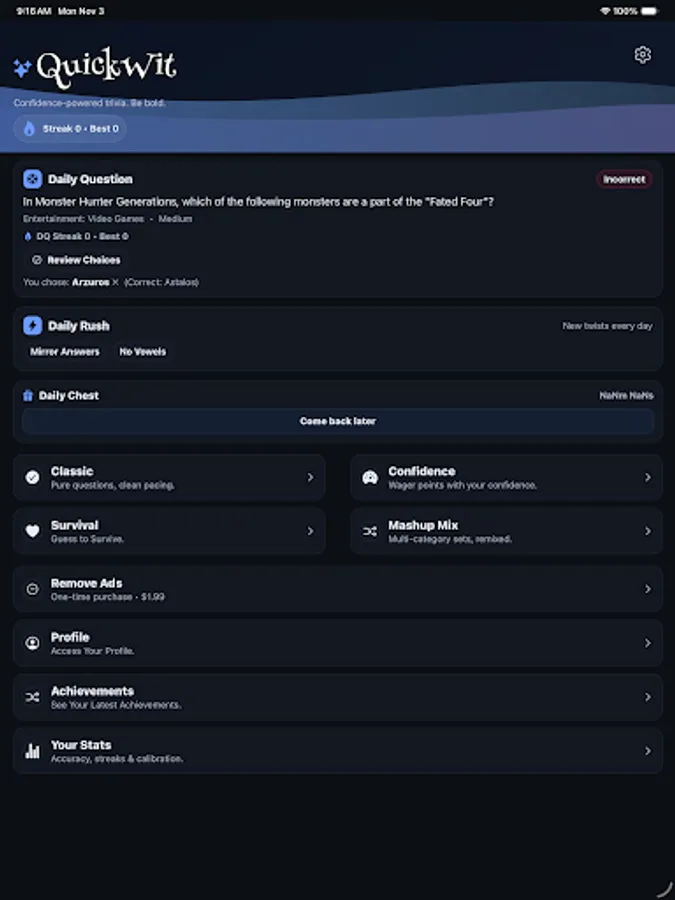Select the Mirror Answers twist chip
This screenshot has height=900, width=675.
tap(64, 351)
